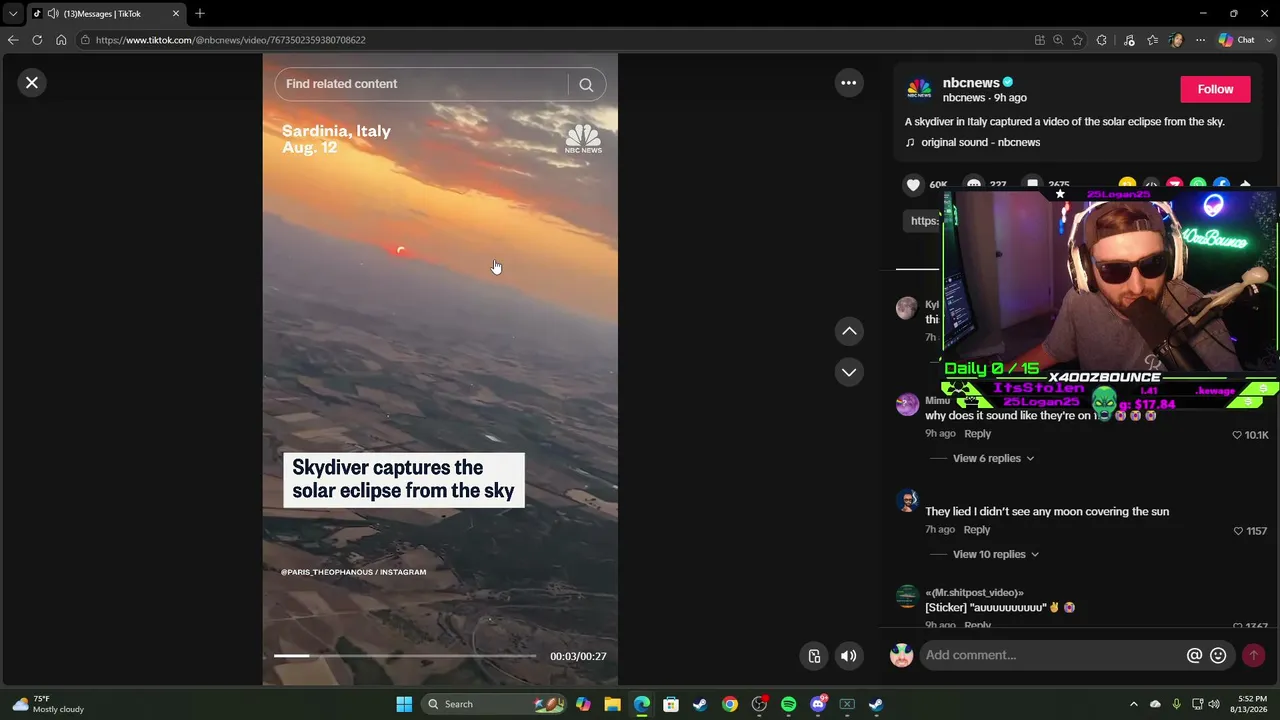This screenshot has height=720, width=1280.
Task: Open Google Chrome from the taskbar
Action: tap(730, 704)
